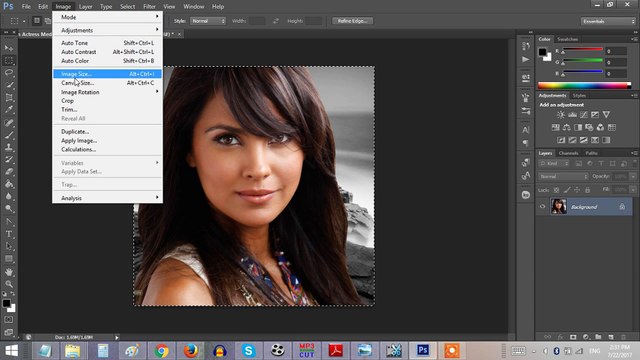Add a Vibrance adjustment
This screenshot has width=640, height=360.
[606, 115]
